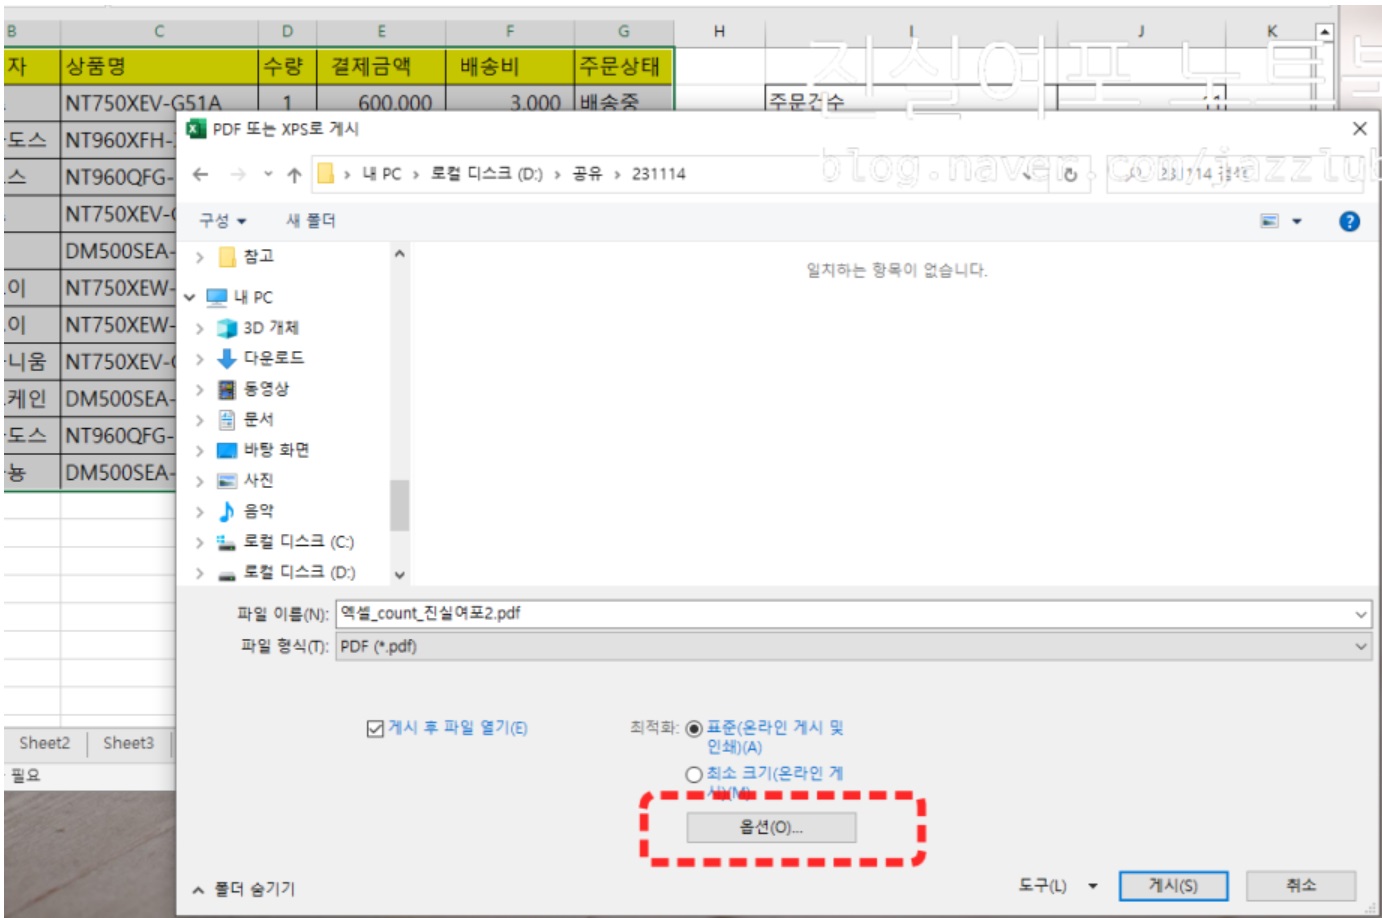Image resolution: width=1382 pixels, height=918 pixels.
Task: Open the help question mark icon
Action: pos(1349,221)
